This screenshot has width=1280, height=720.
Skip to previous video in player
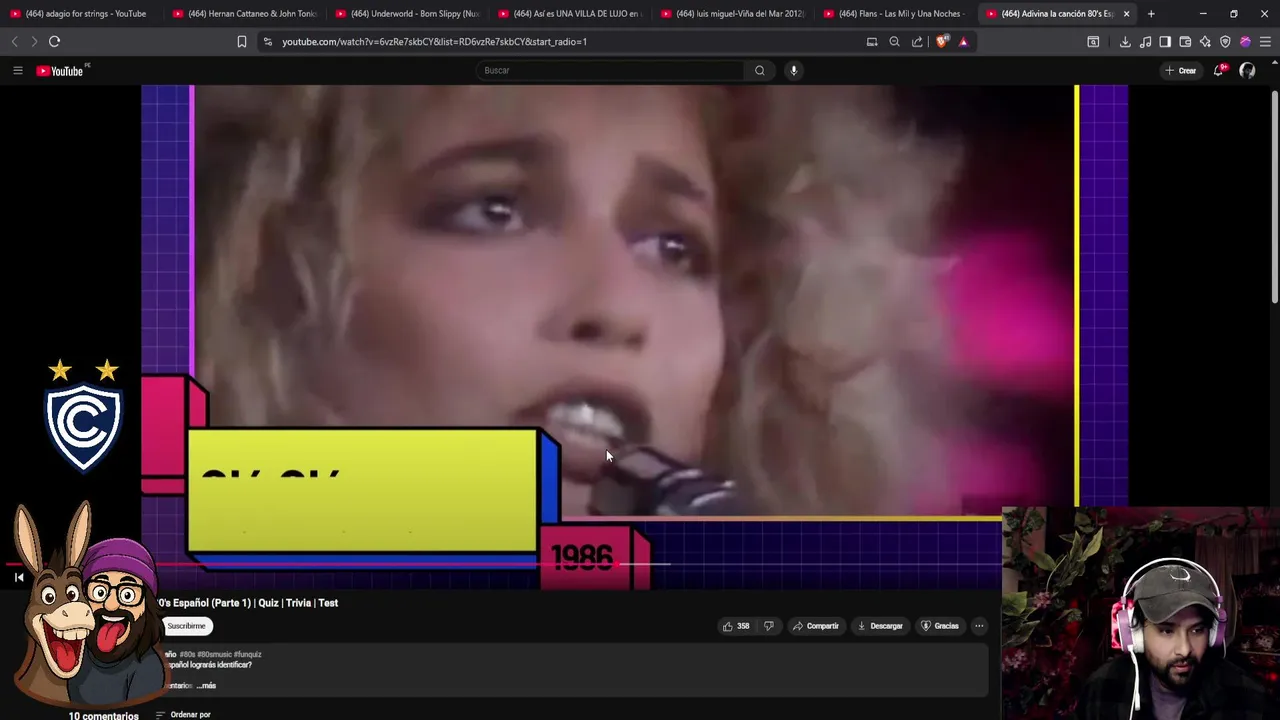(x=19, y=577)
